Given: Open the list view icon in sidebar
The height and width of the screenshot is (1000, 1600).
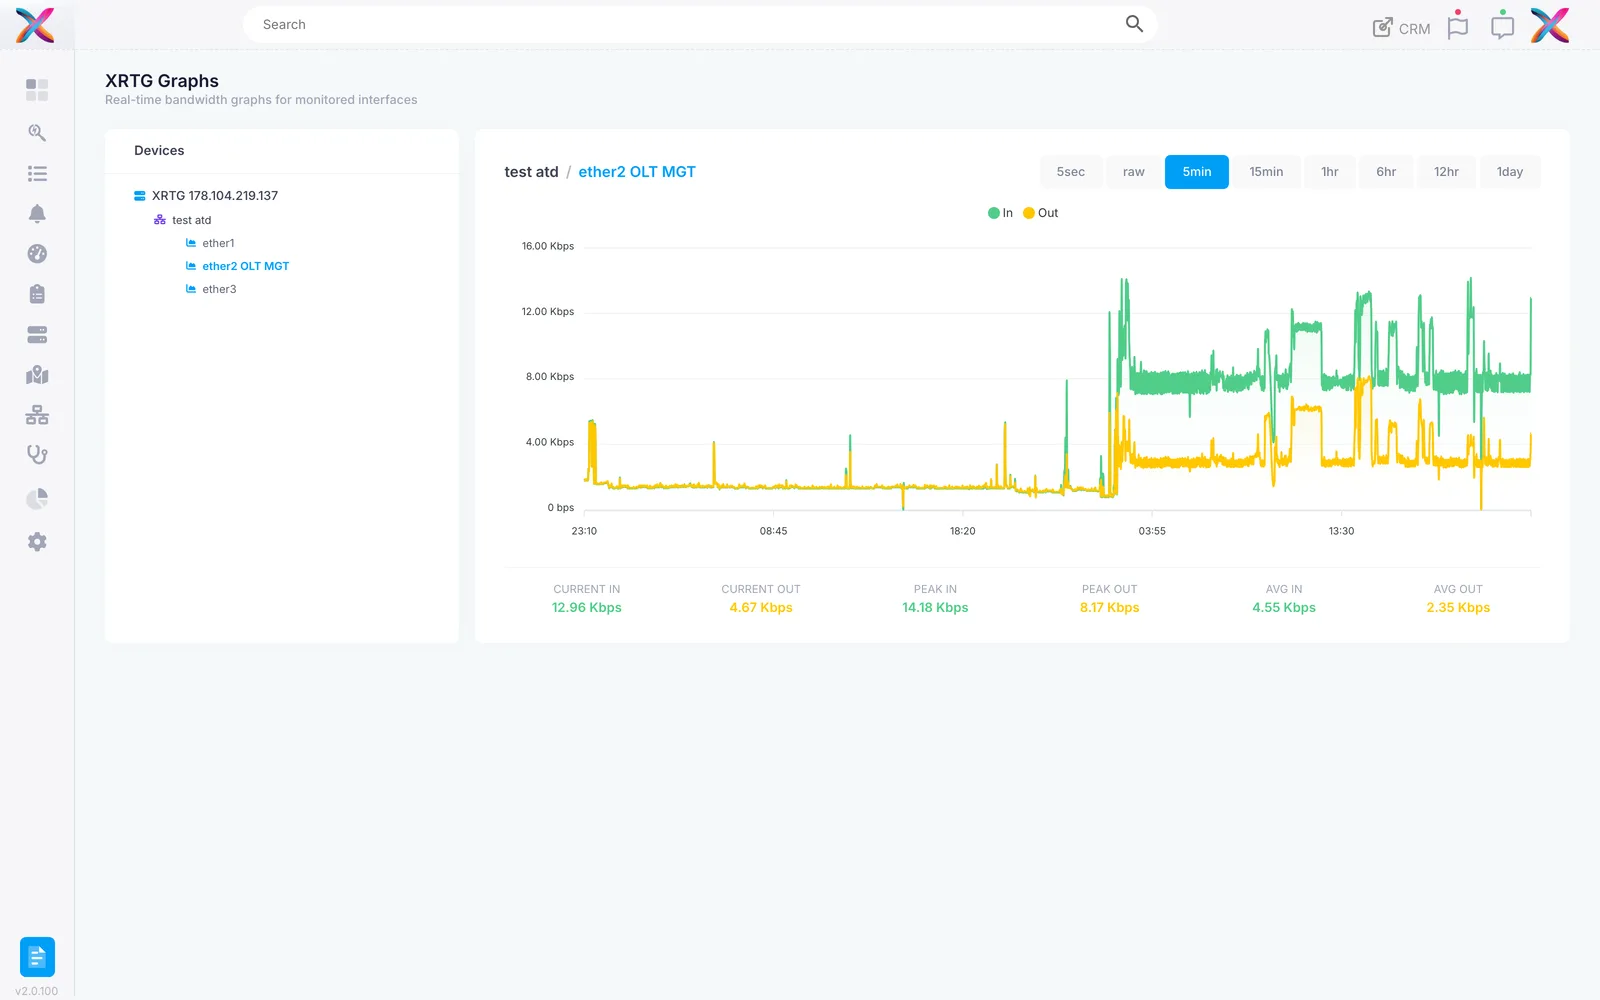Looking at the screenshot, I should [x=37, y=174].
